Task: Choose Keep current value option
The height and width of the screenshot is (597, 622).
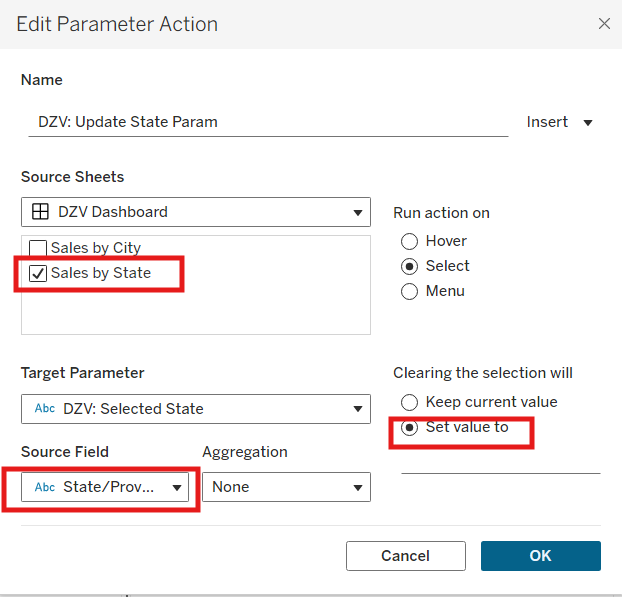Action: 409,402
